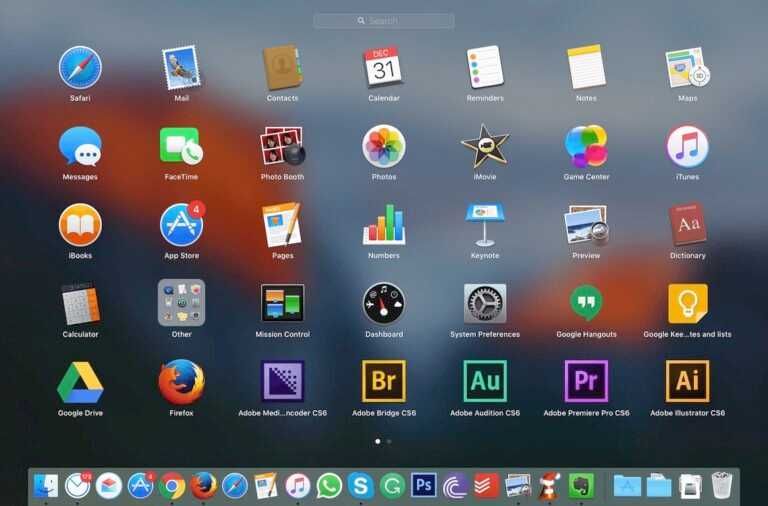This screenshot has height=506, width=768.
Task: Open iMovie
Action: click(x=485, y=146)
